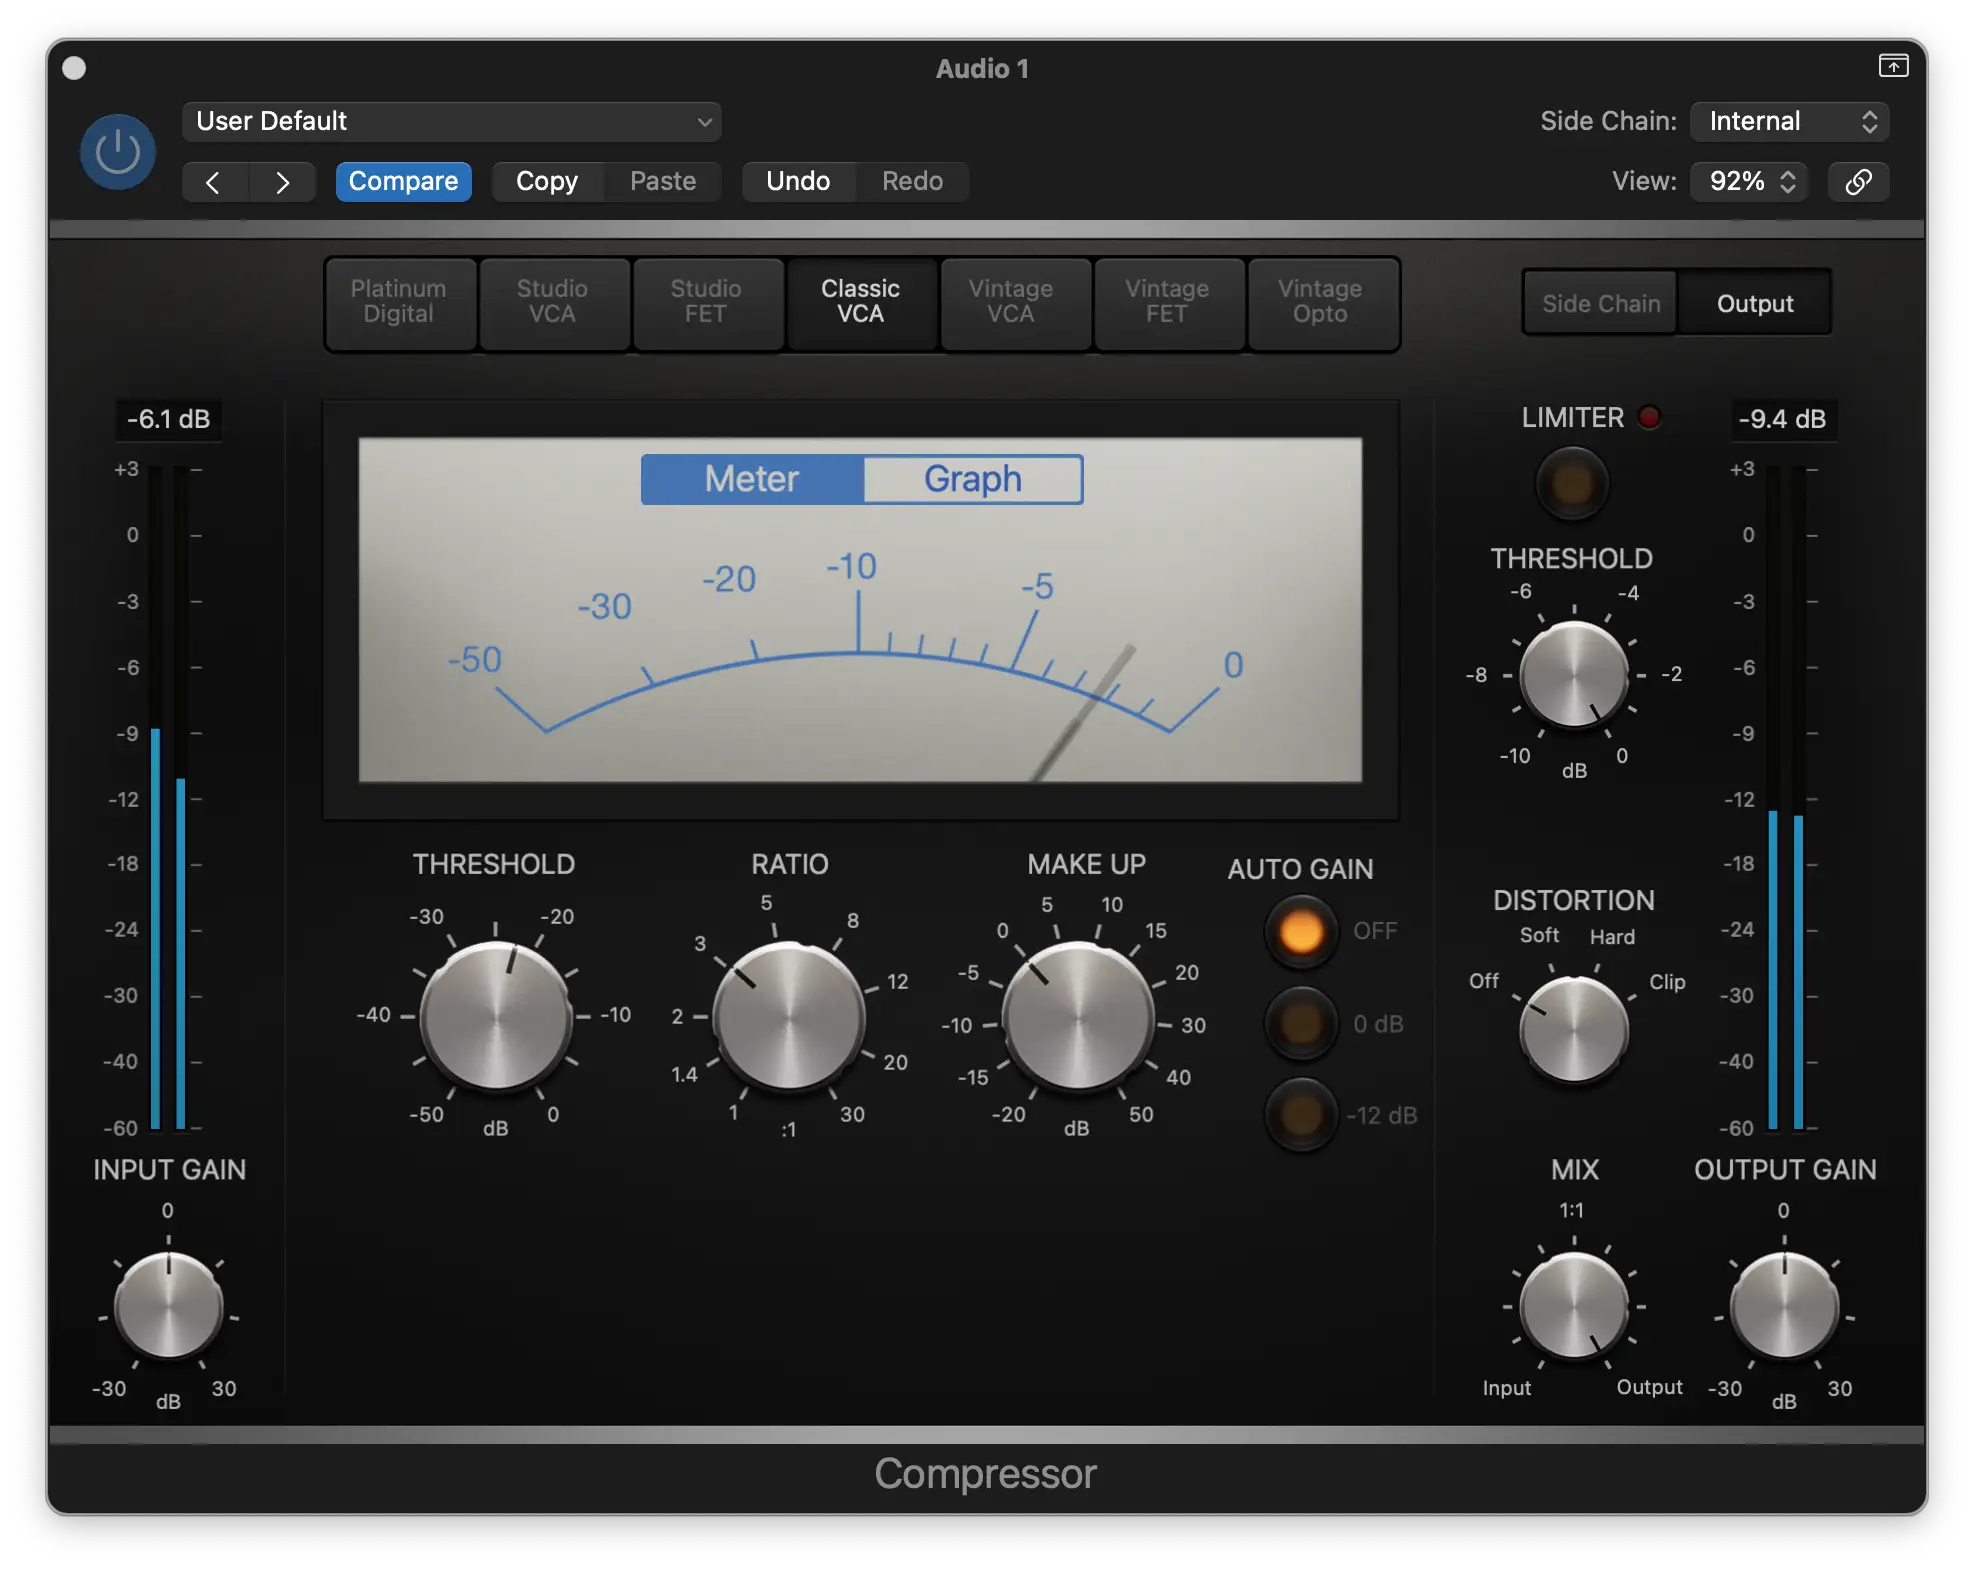The image size is (1974, 1570).
Task: Click the link chain icon button
Action: click(x=1858, y=182)
